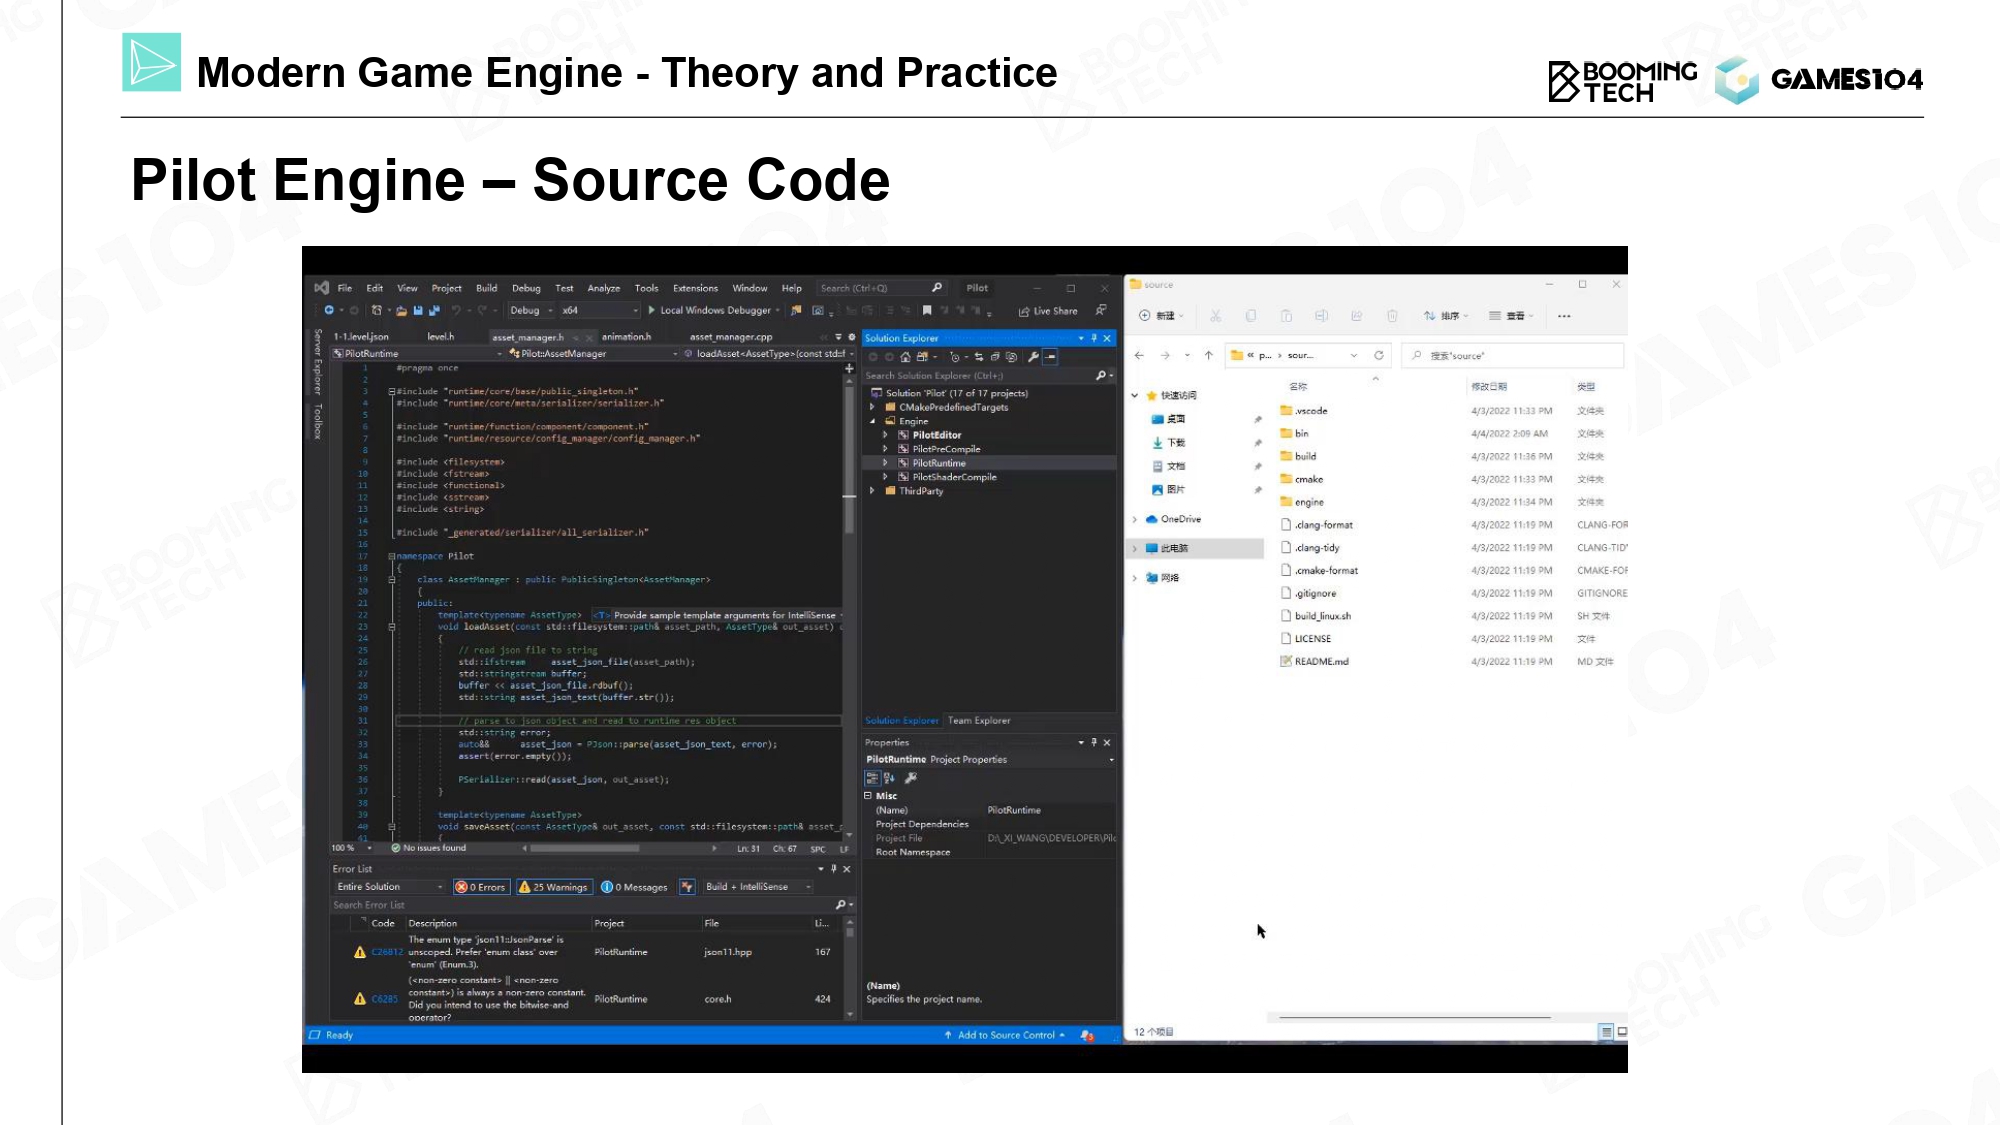Click the Home icon in Solution Explorer

click(x=905, y=357)
